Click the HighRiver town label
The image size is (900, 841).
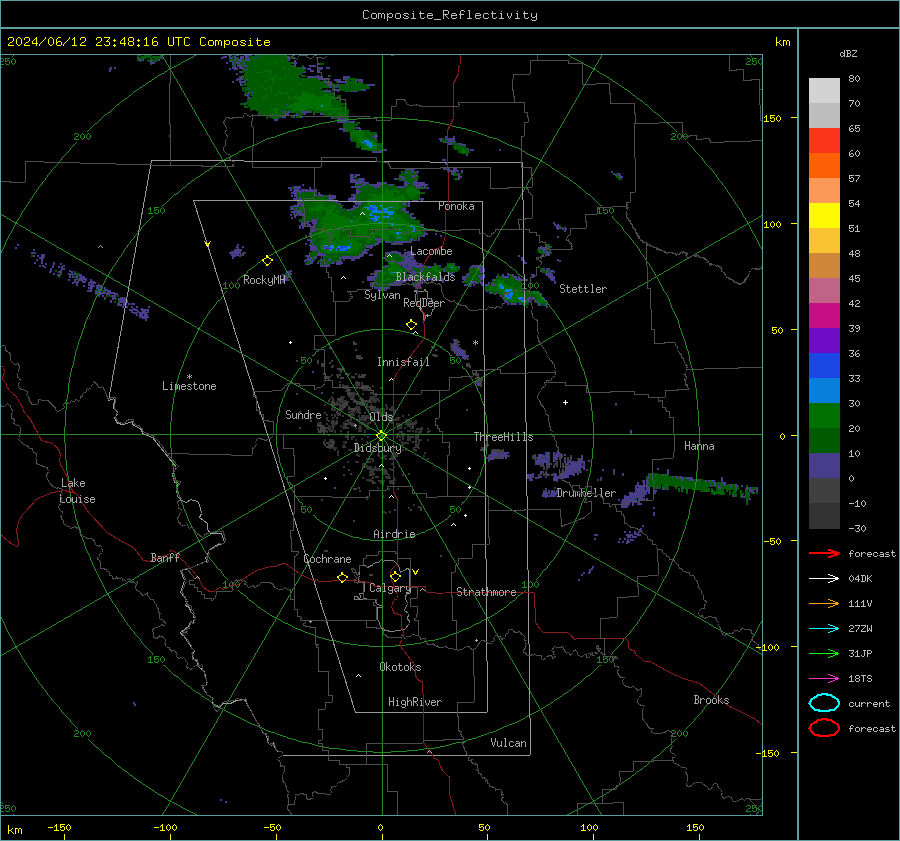pyautogui.click(x=415, y=702)
